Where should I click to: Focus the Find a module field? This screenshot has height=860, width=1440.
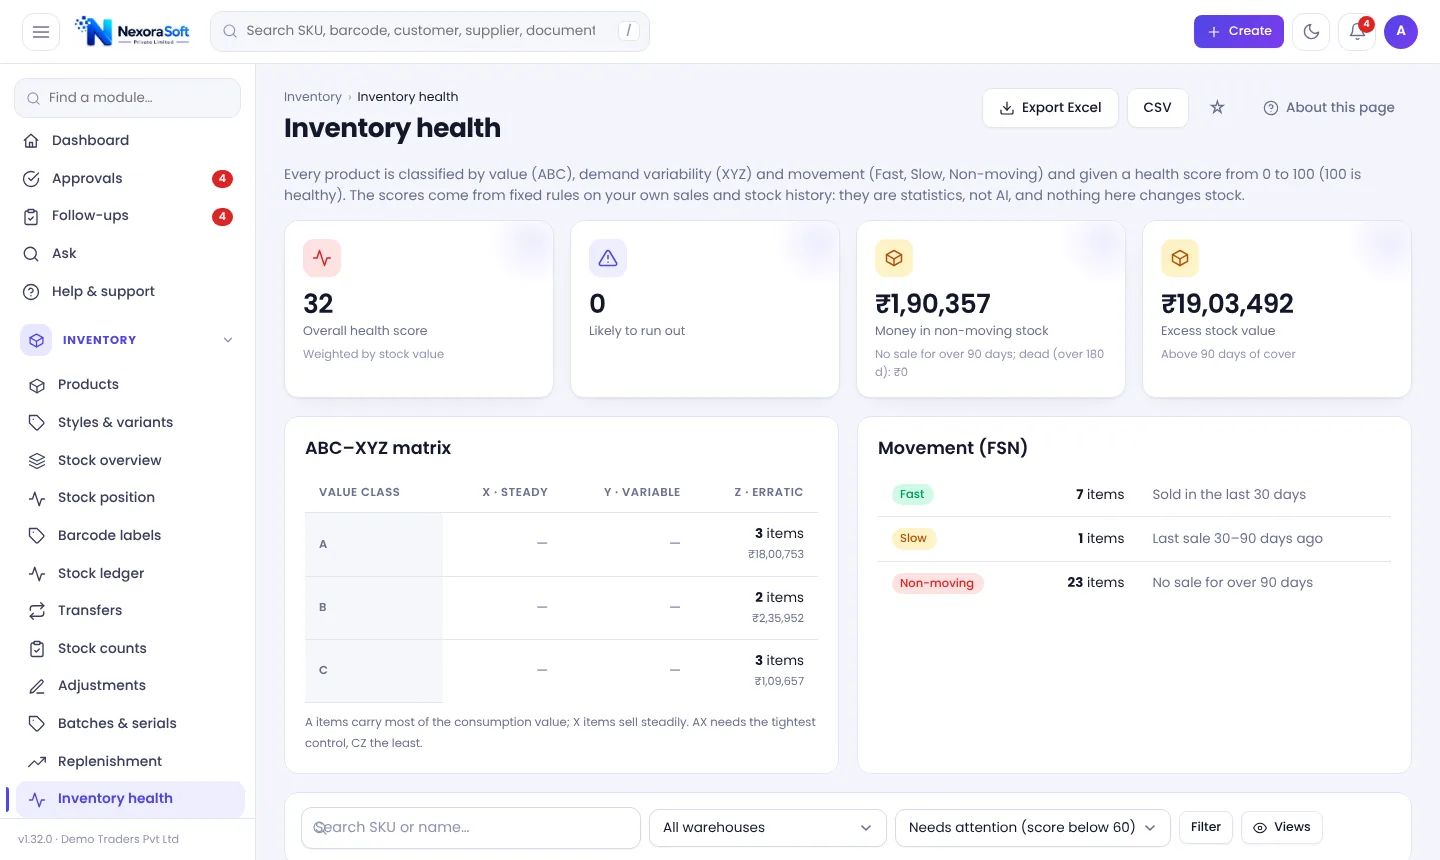coord(128,98)
